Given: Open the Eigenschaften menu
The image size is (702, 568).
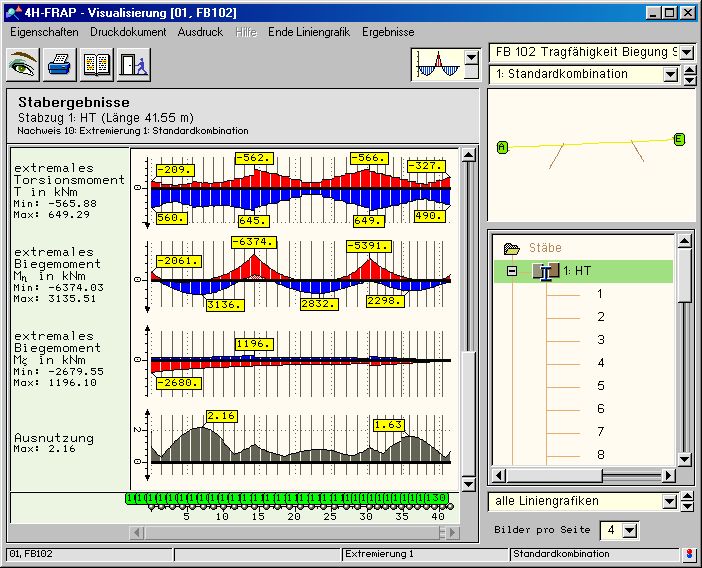Looking at the screenshot, I should (44, 32).
